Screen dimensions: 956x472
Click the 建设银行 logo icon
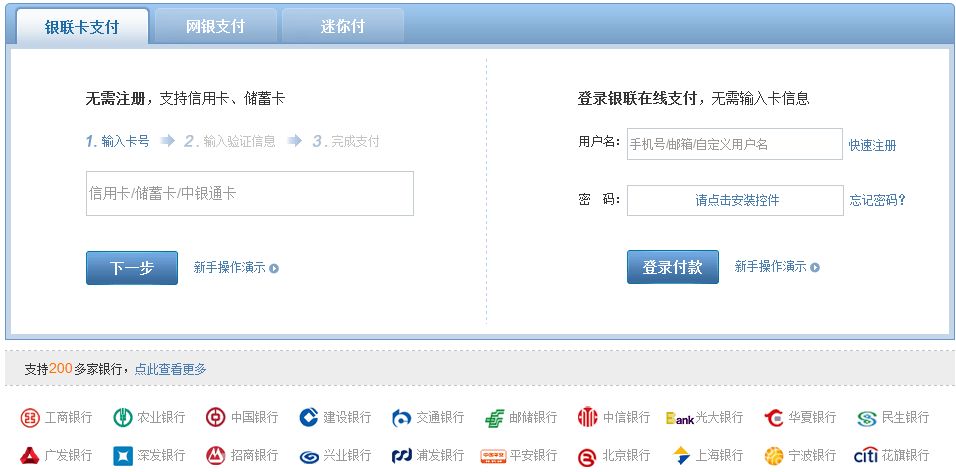click(x=309, y=418)
